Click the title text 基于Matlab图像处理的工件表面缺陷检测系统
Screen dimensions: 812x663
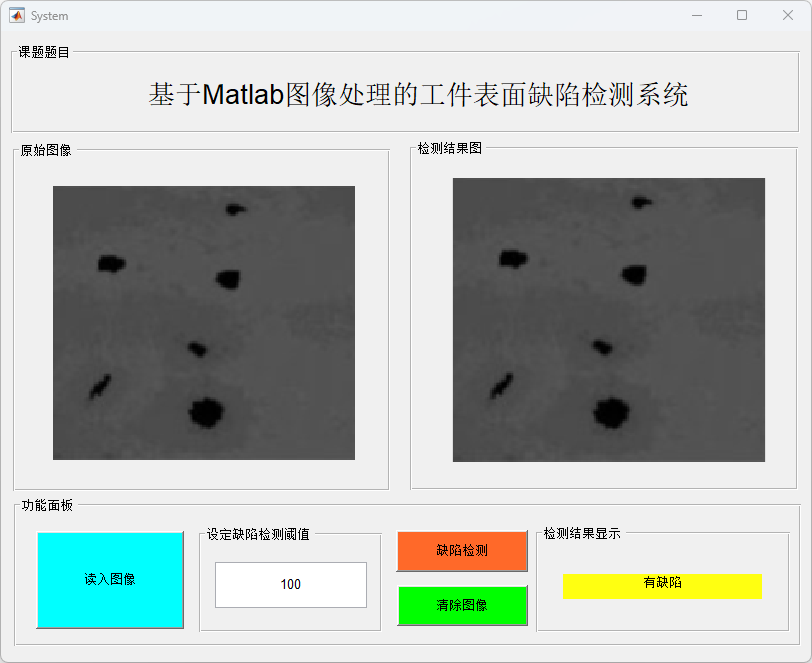(x=418, y=95)
